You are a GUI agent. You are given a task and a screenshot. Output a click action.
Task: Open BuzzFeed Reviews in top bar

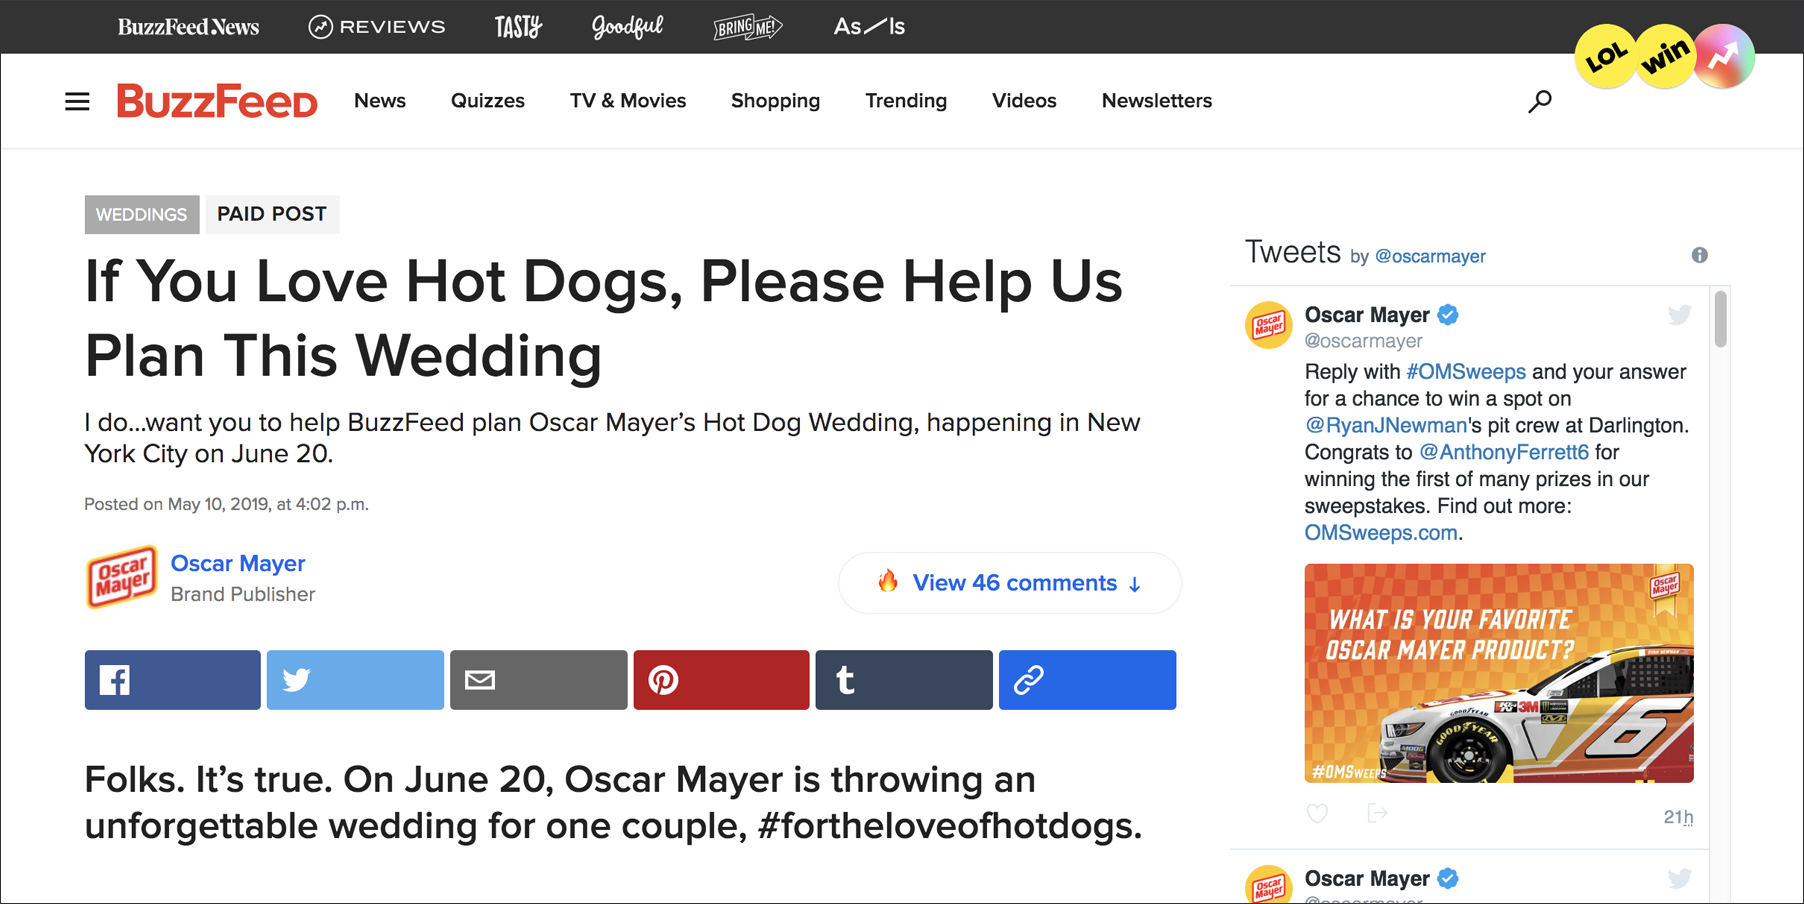[x=376, y=27]
